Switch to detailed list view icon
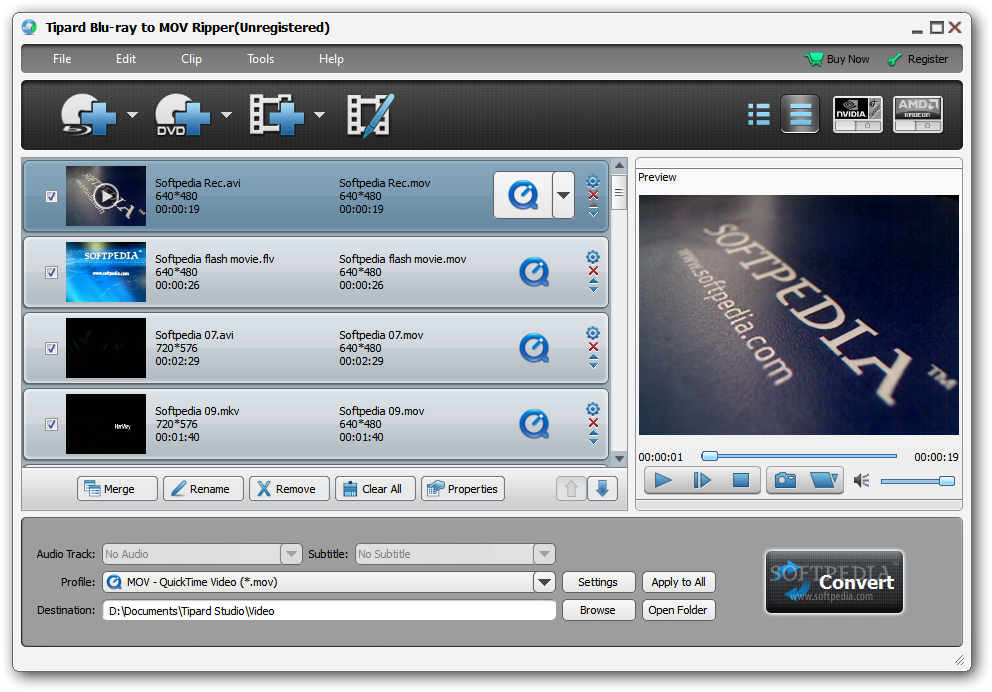The width and height of the screenshot is (992, 692). (x=800, y=114)
